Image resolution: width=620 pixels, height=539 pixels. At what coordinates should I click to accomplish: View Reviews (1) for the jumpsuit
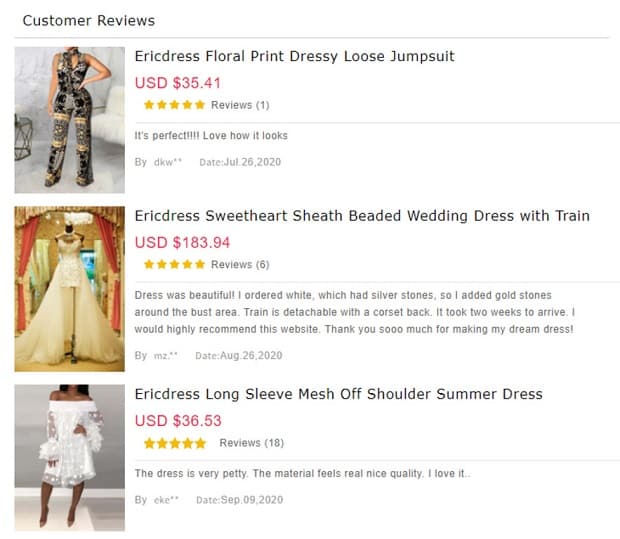(x=240, y=105)
